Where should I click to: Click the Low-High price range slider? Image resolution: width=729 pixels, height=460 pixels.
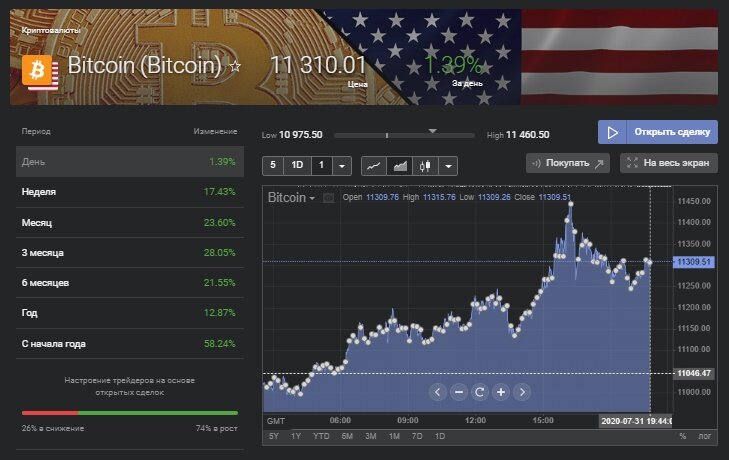pyautogui.click(x=408, y=135)
